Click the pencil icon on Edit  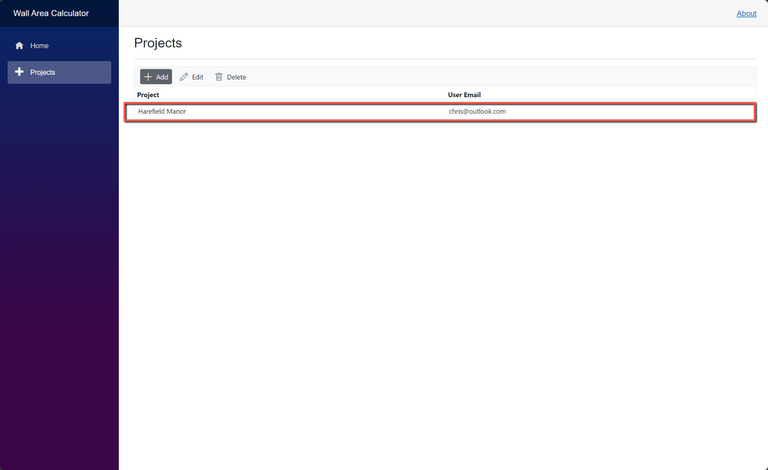click(184, 77)
